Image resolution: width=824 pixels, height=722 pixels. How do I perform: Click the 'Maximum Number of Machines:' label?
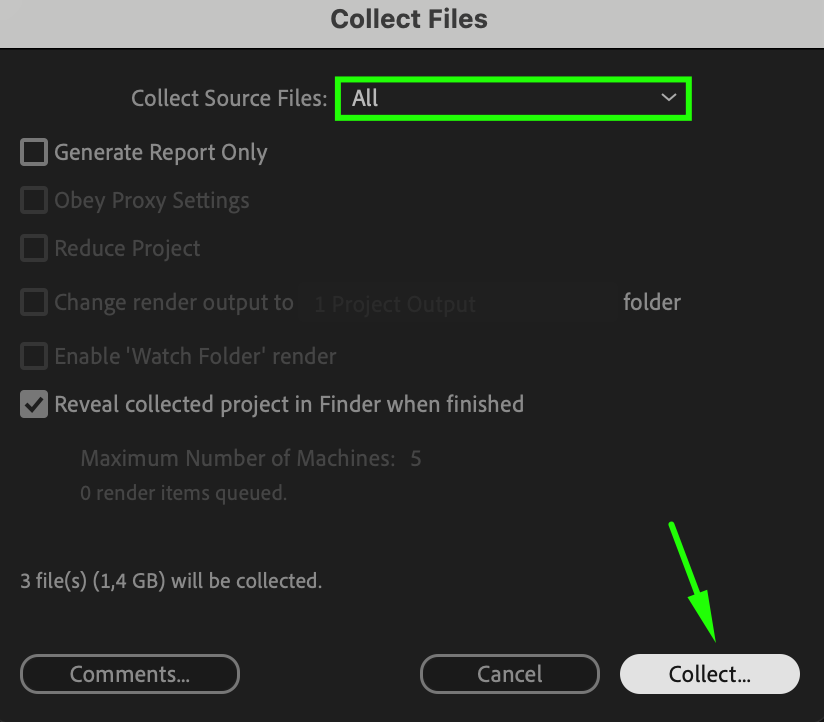click(x=237, y=459)
